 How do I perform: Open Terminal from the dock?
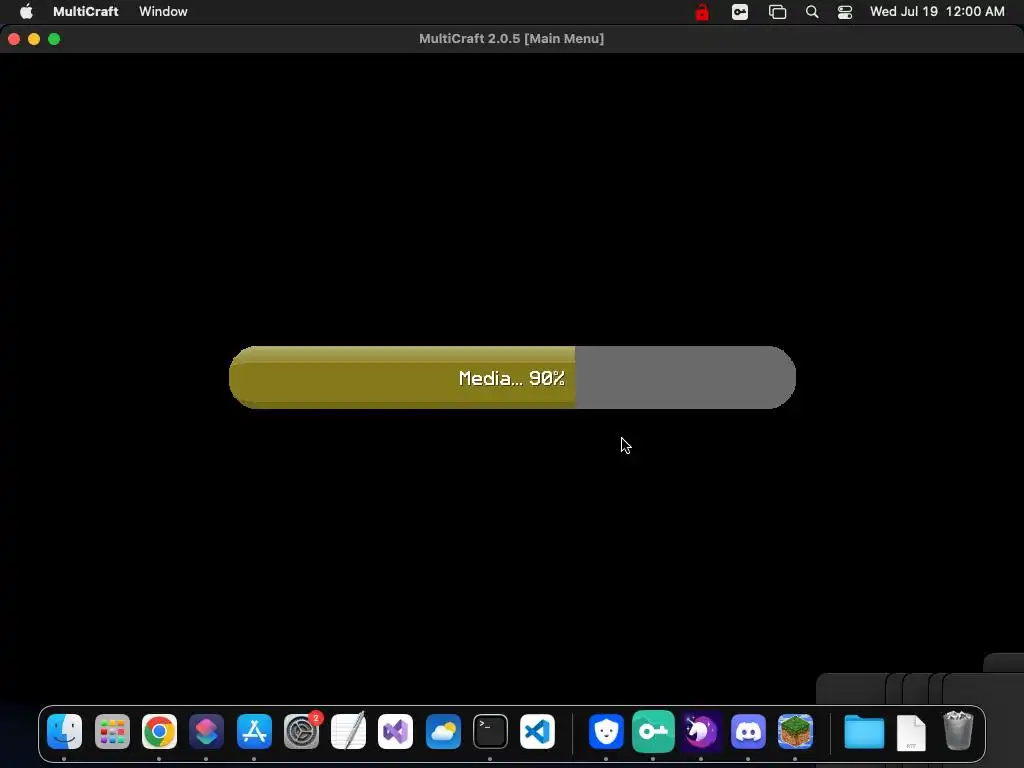pos(490,731)
